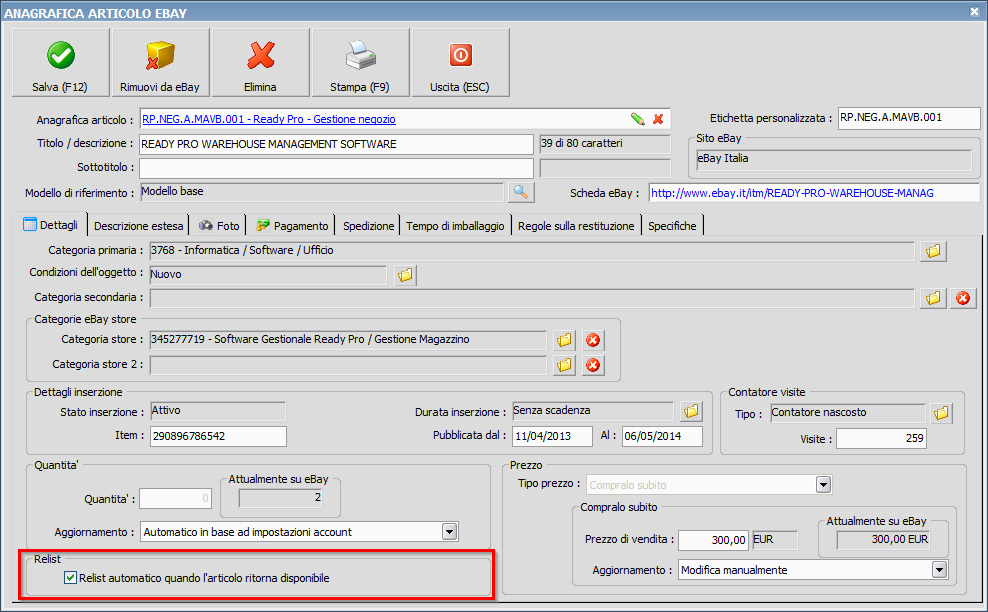The height and width of the screenshot is (612, 988).
Task: Open the Foto tab
Action: (219, 226)
